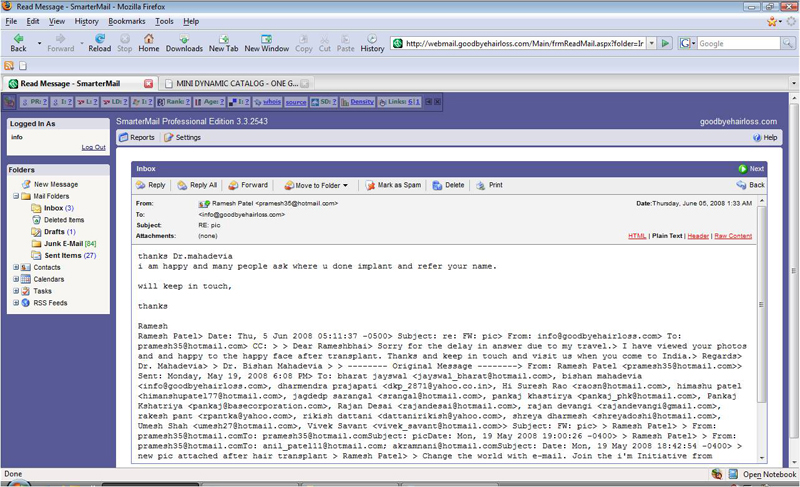Viewport: 800px width, 487px height.
Task: Click the RSS feed icon in bookmarks bar
Action: click(x=9, y=65)
